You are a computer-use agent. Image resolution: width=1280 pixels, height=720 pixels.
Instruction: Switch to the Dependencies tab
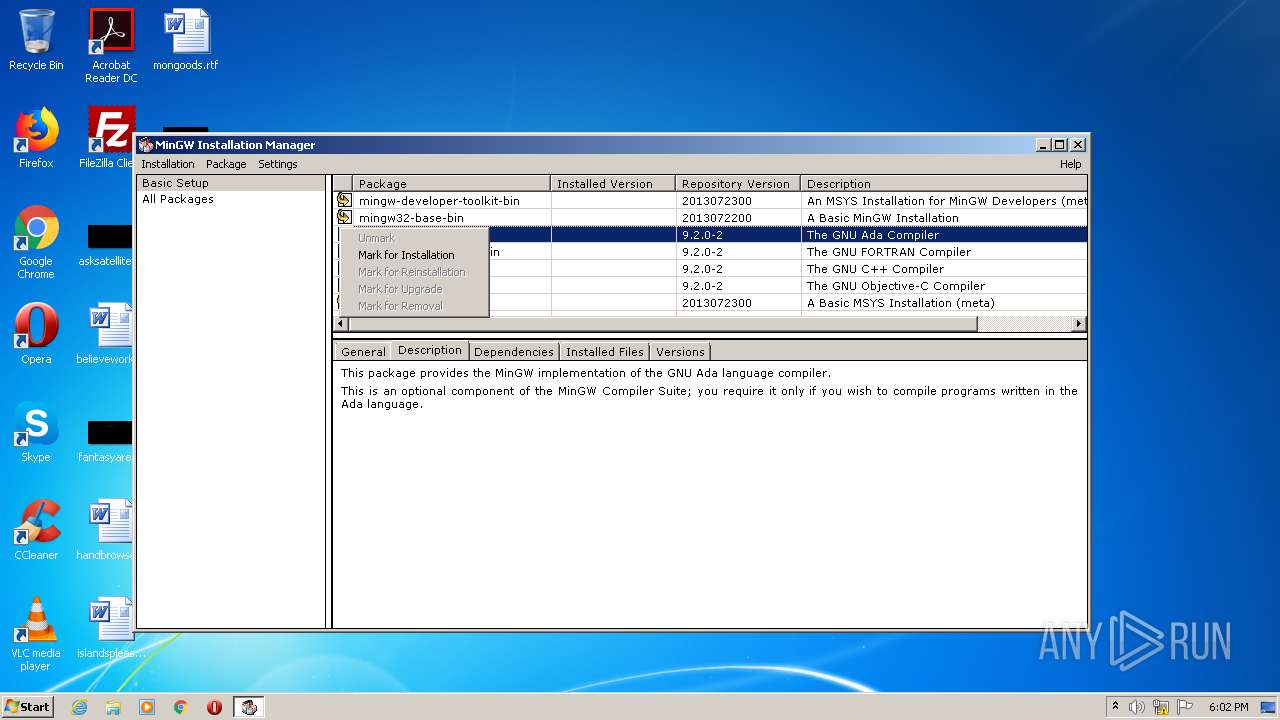tap(514, 352)
